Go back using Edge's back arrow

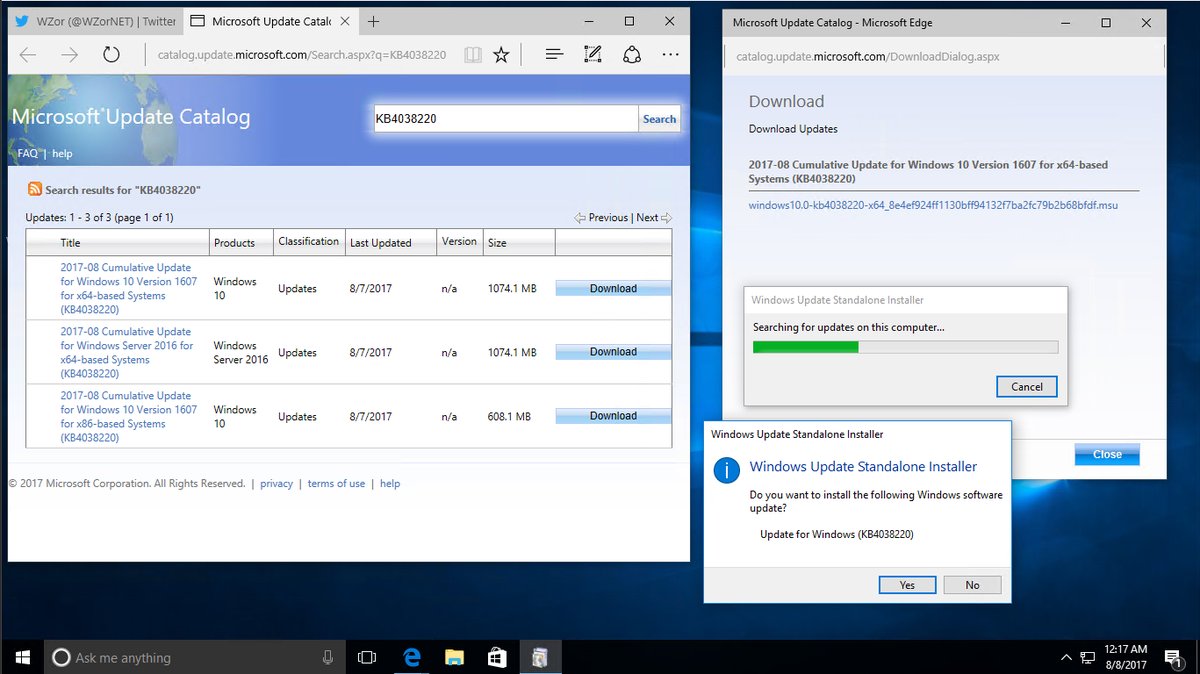pyautogui.click(x=28, y=55)
